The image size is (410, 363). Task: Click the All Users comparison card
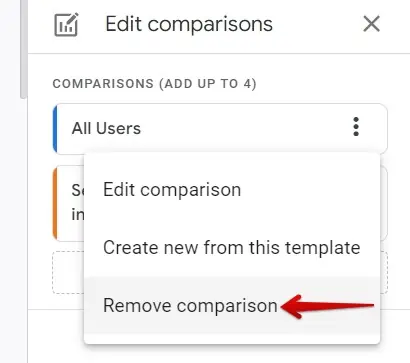tap(220, 129)
